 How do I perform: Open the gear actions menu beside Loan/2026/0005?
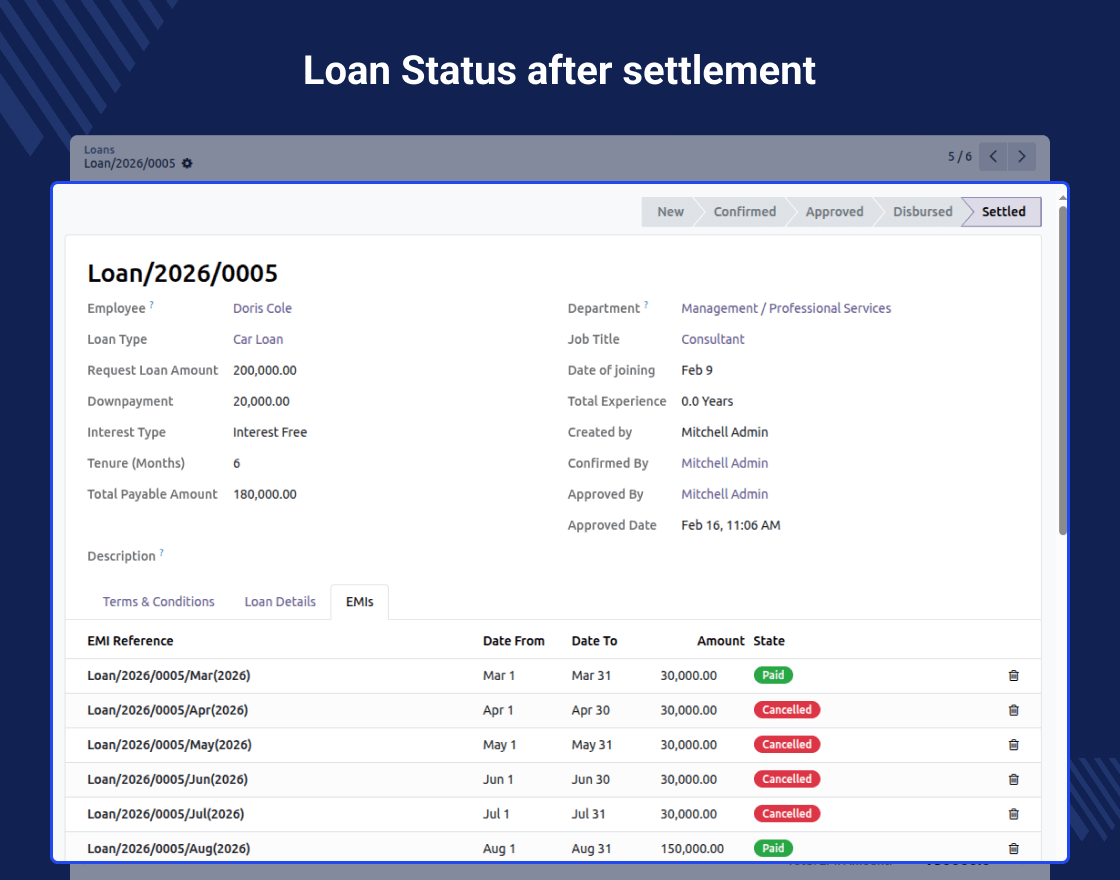point(187,164)
